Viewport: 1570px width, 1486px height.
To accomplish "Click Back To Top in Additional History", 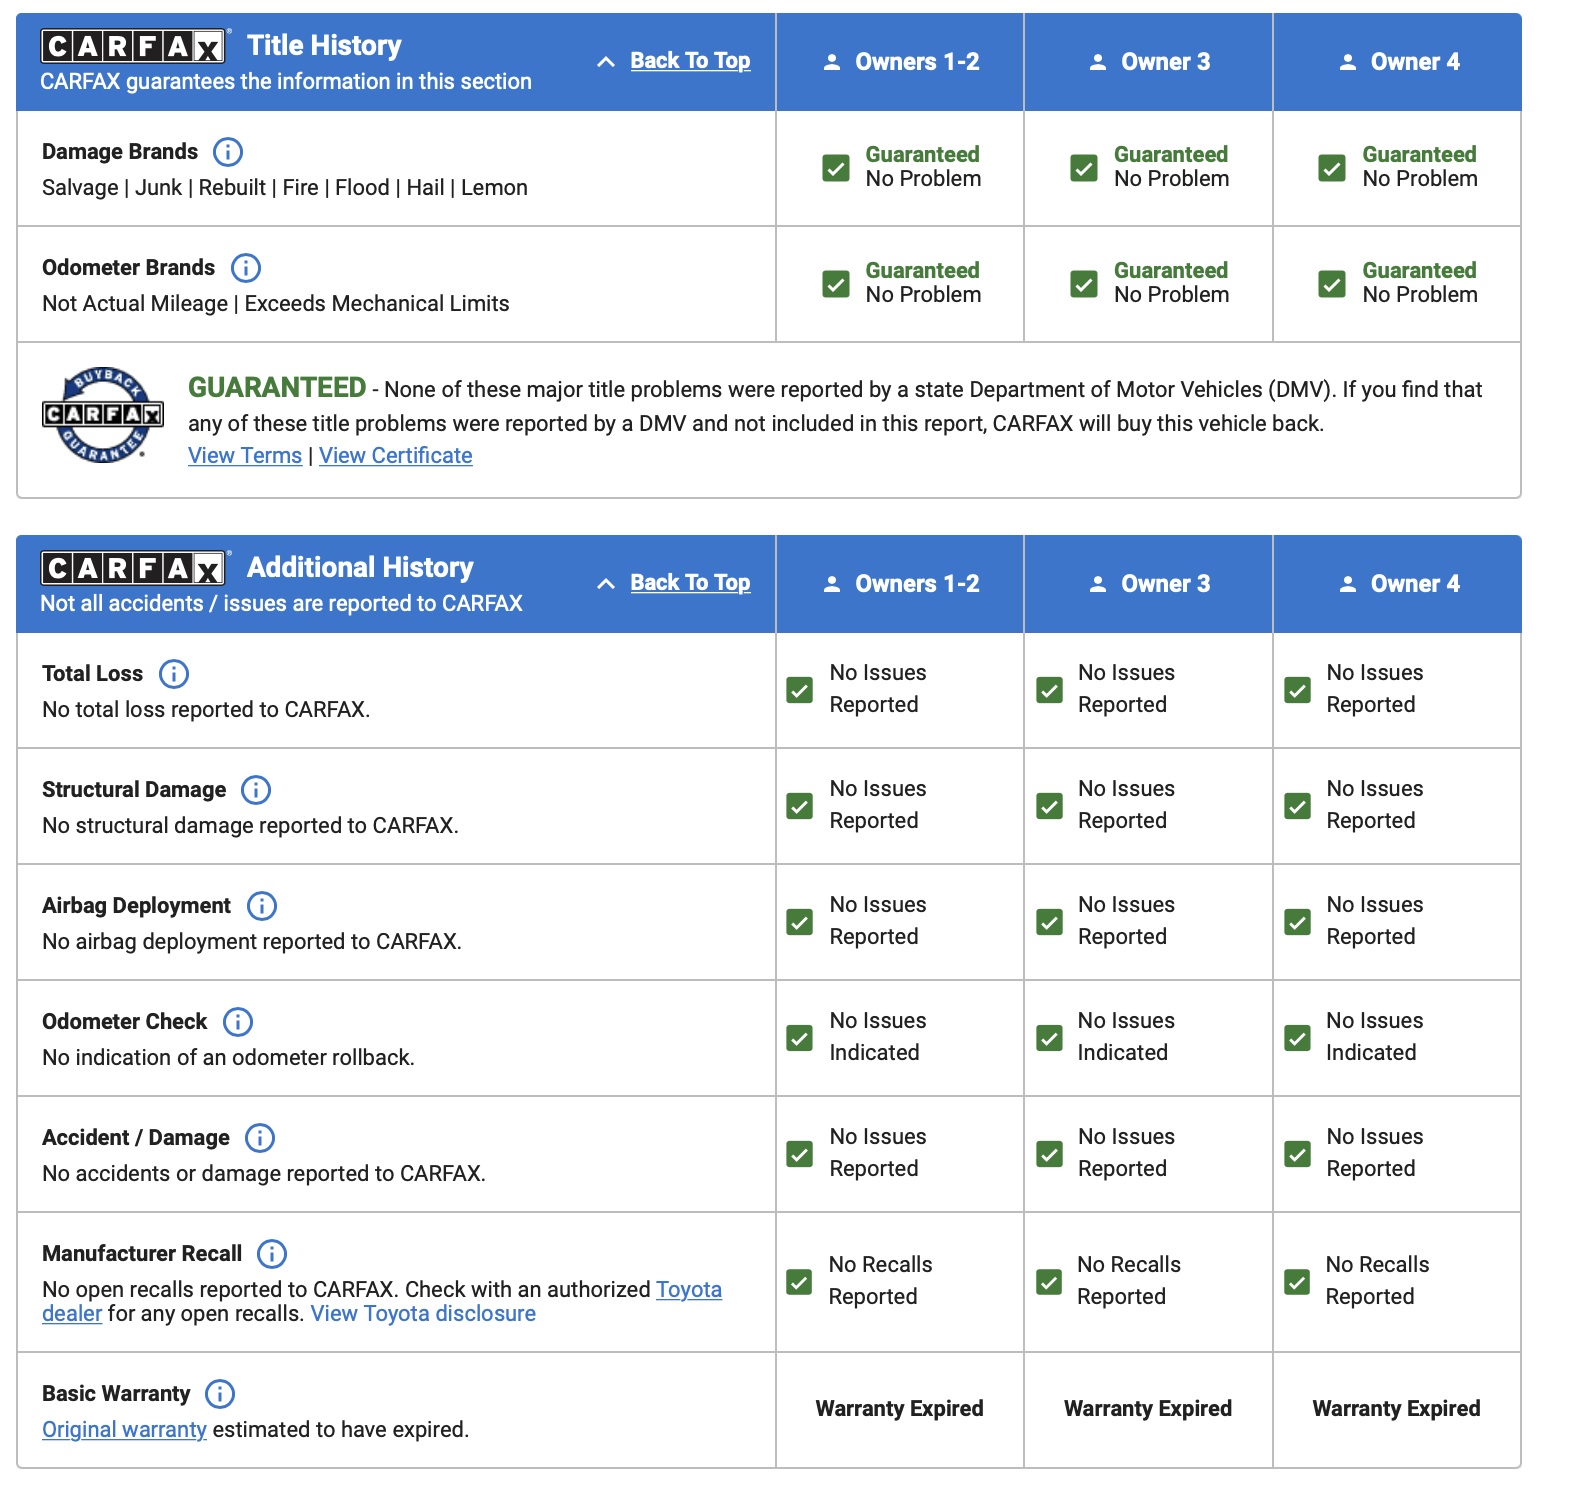I will point(690,583).
